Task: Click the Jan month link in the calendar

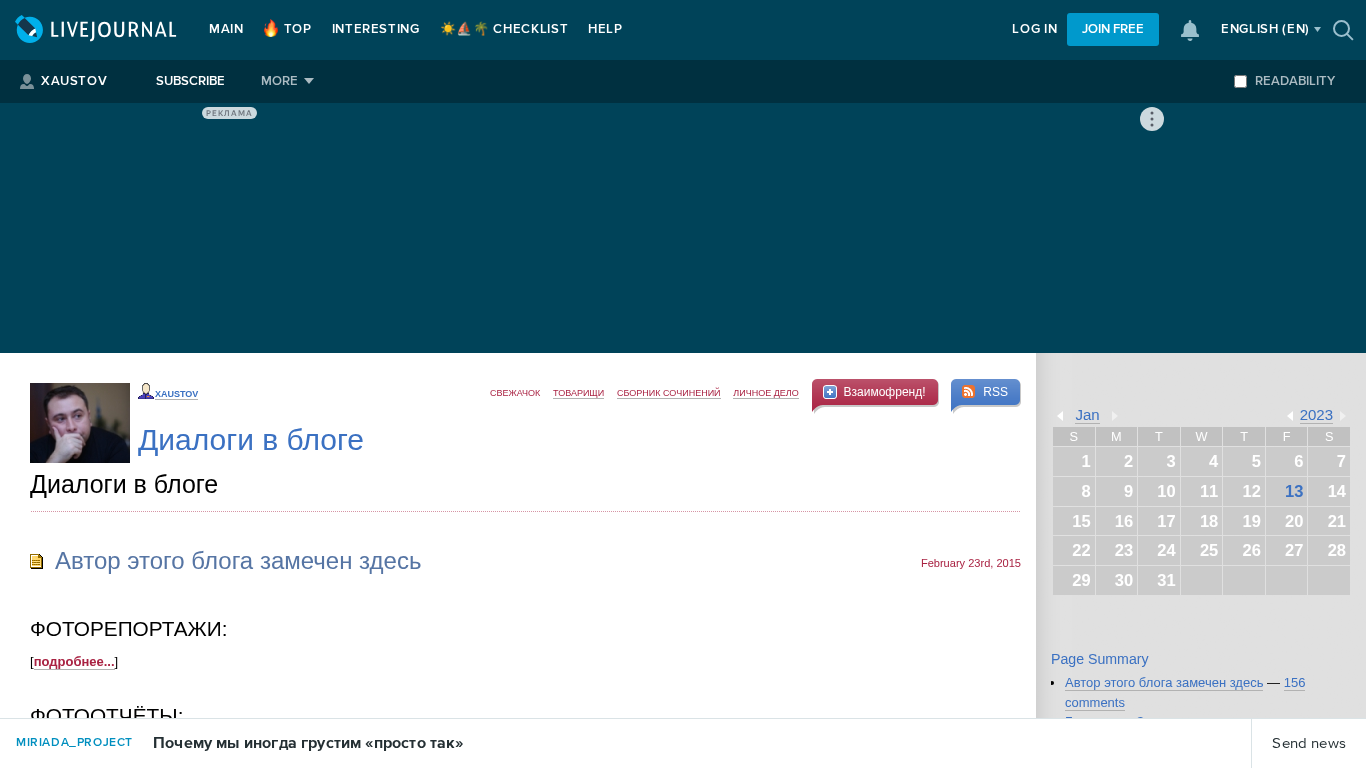Action: pos(1087,415)
